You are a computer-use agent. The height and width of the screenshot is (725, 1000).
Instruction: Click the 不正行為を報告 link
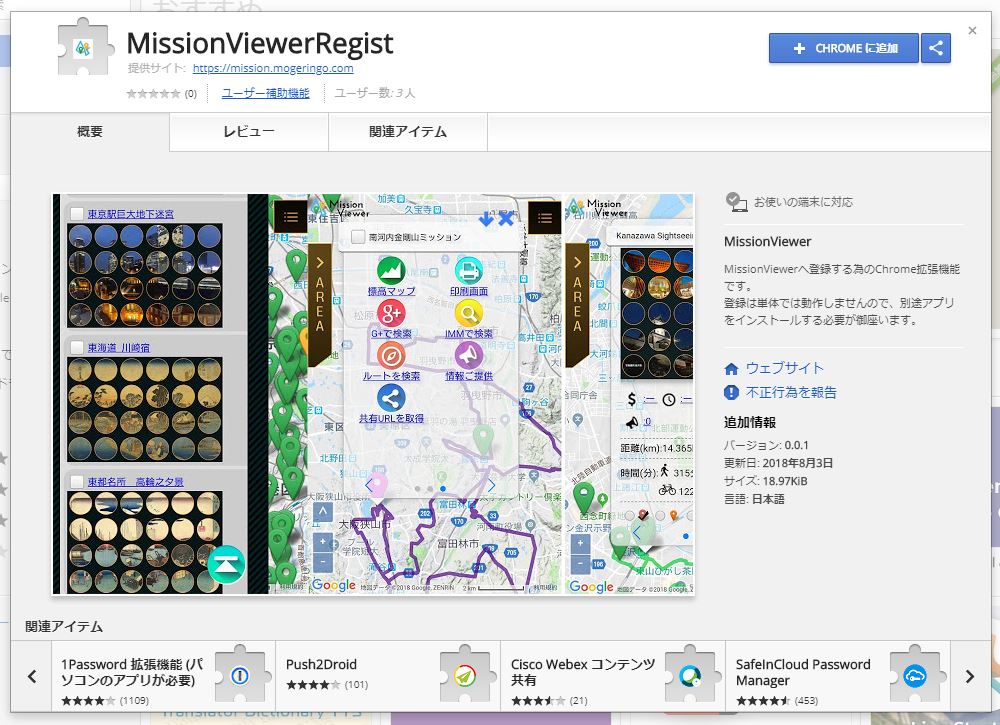(791, 392)
